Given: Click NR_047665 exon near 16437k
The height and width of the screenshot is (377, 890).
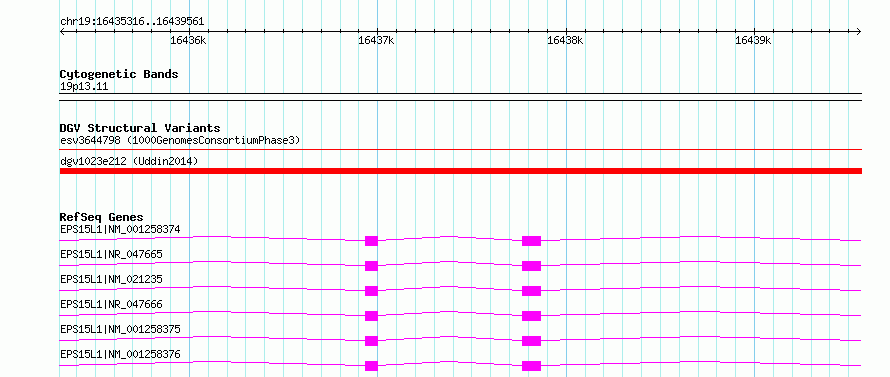Looking at the screenshot, I should pyautogui.click(x=371, y=266).
